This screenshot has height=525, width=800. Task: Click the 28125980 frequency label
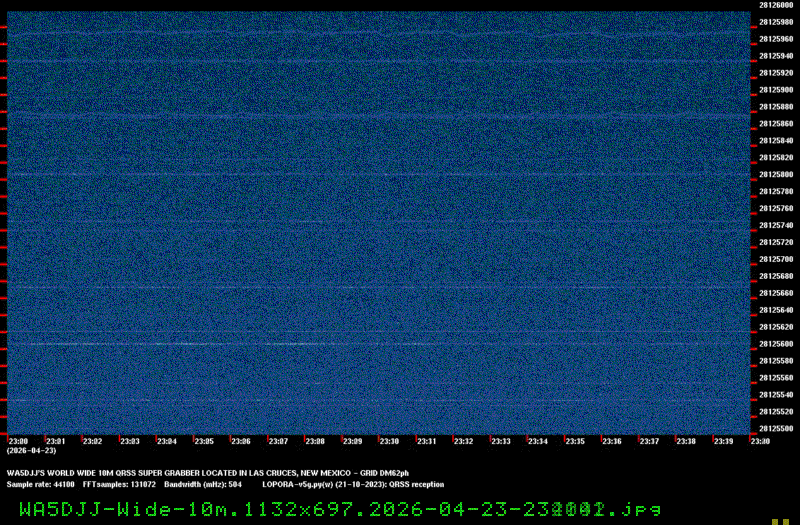click(776, 22)
